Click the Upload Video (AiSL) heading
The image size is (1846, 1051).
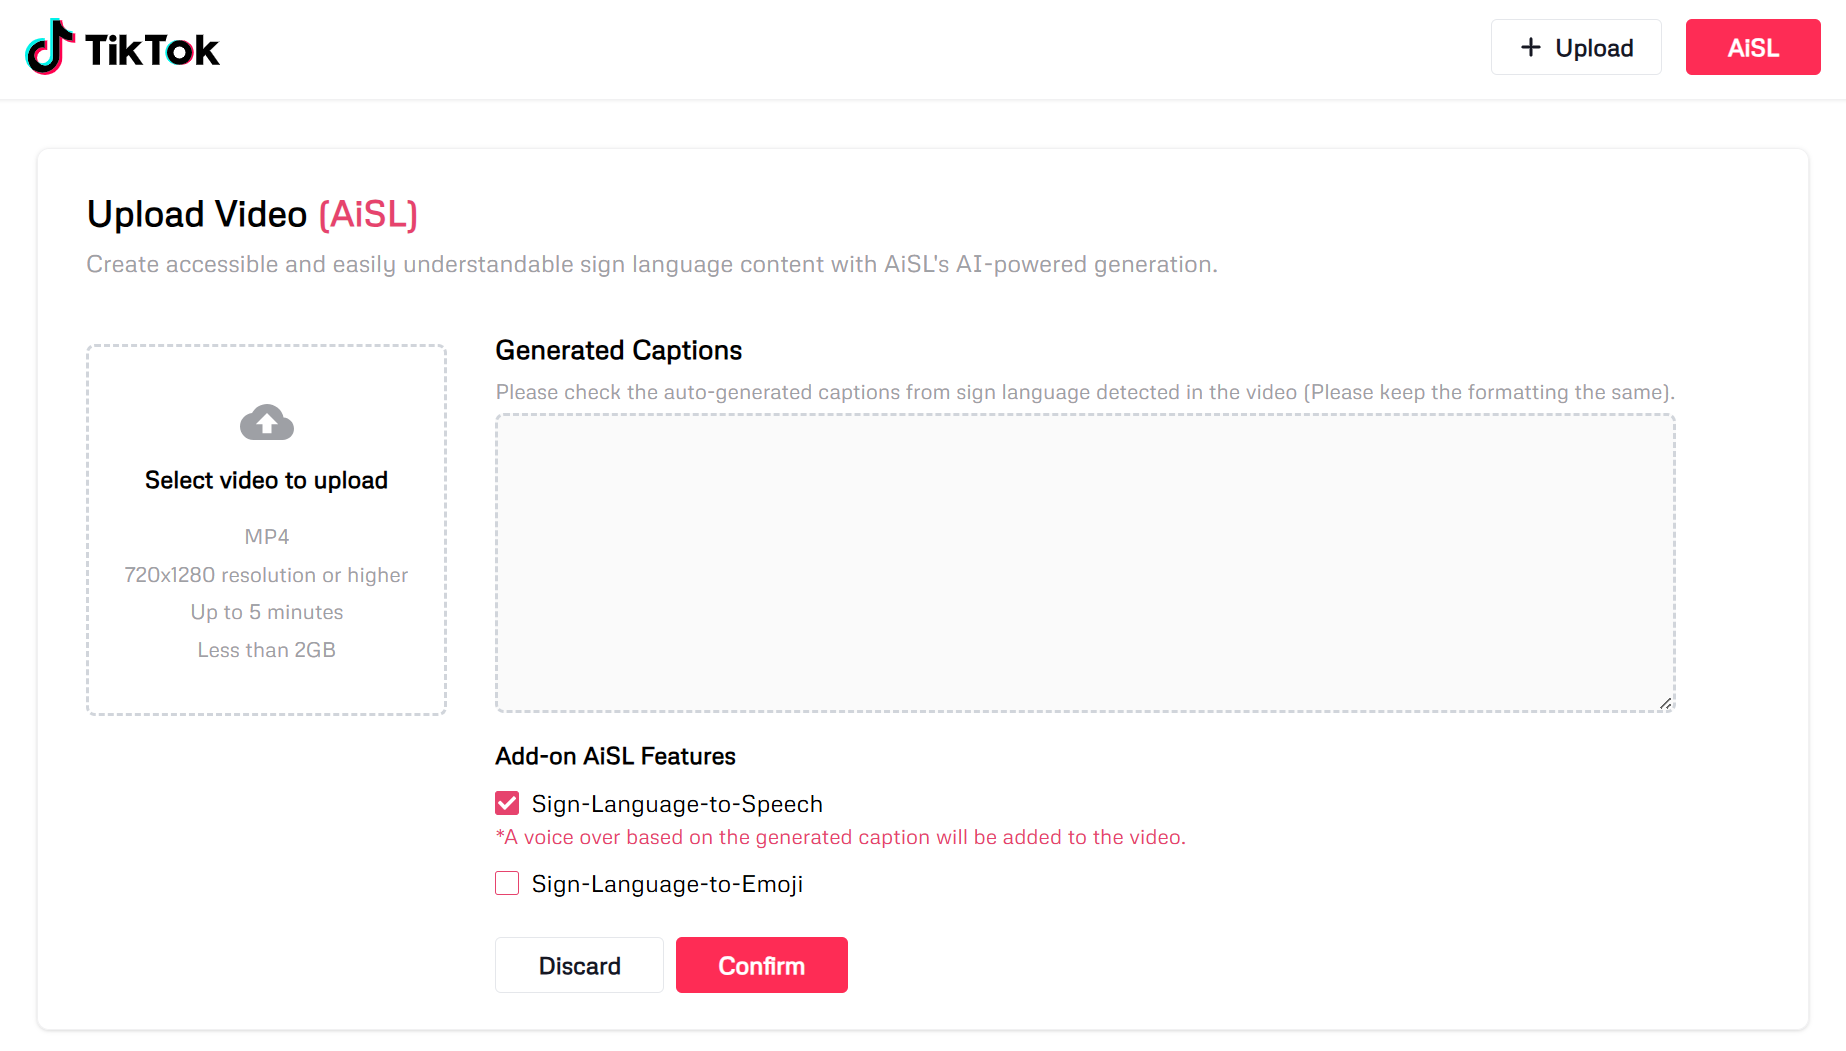[252, 214]
